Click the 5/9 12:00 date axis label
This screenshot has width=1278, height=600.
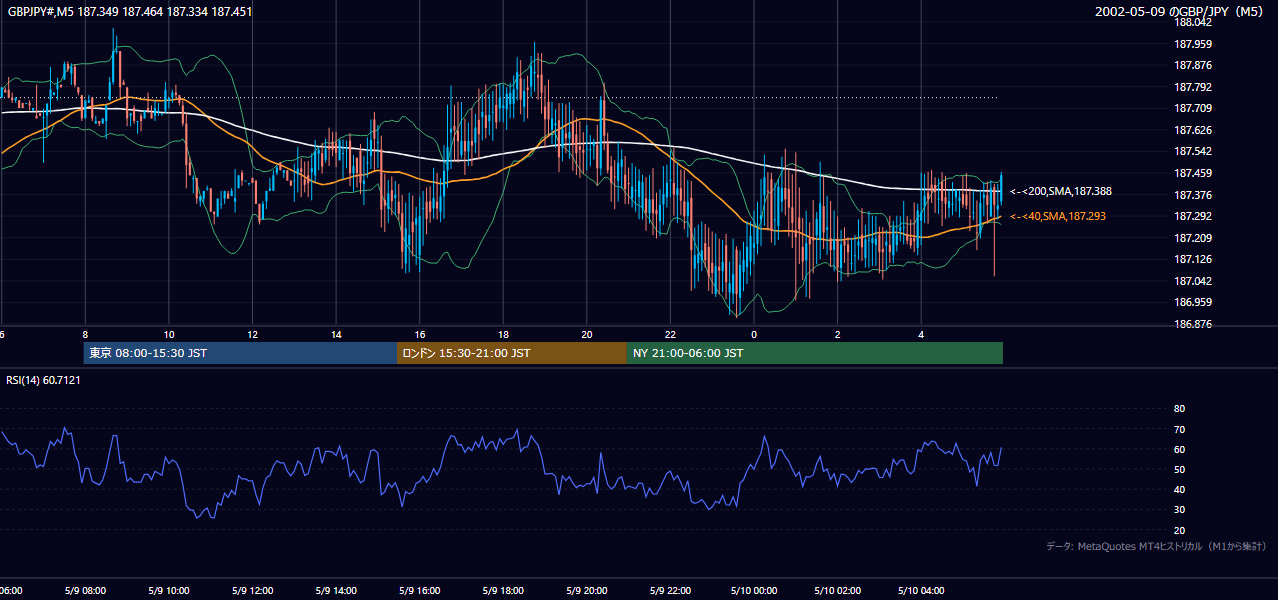pyautogui.click(x=253, y=591)
